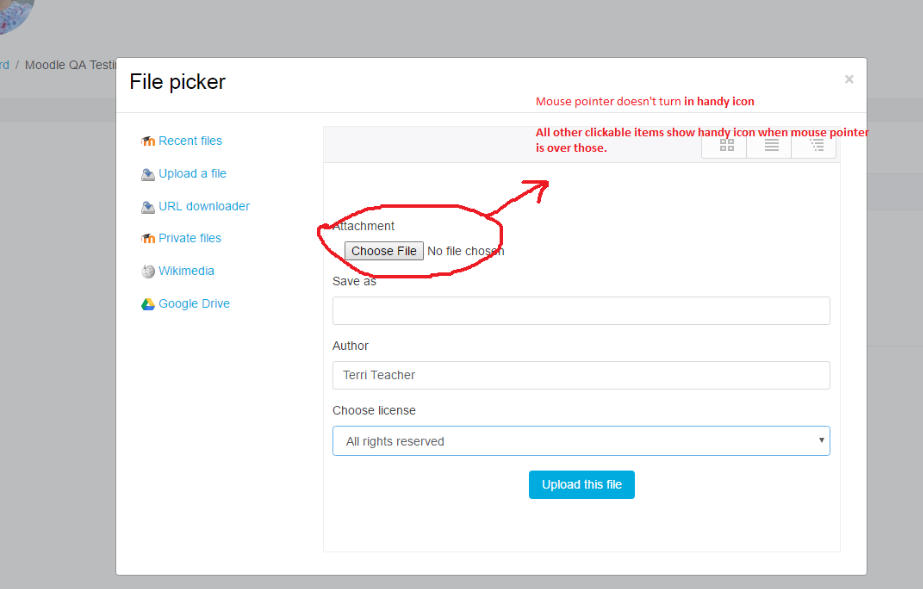923x589 pixels.
Task: Focus the Save as text field
Action: [581, 311]
